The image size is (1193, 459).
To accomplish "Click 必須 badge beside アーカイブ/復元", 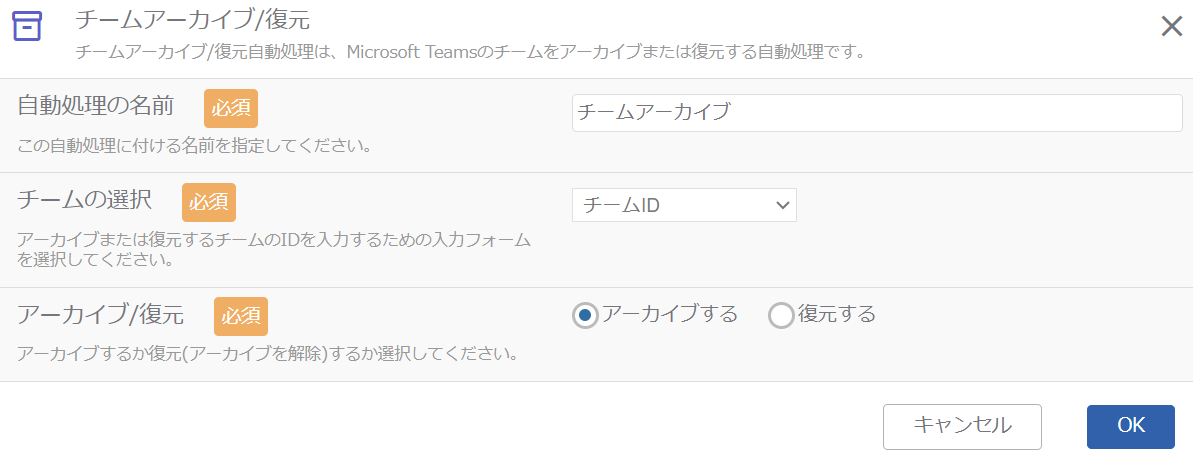I will coord(241,316).
